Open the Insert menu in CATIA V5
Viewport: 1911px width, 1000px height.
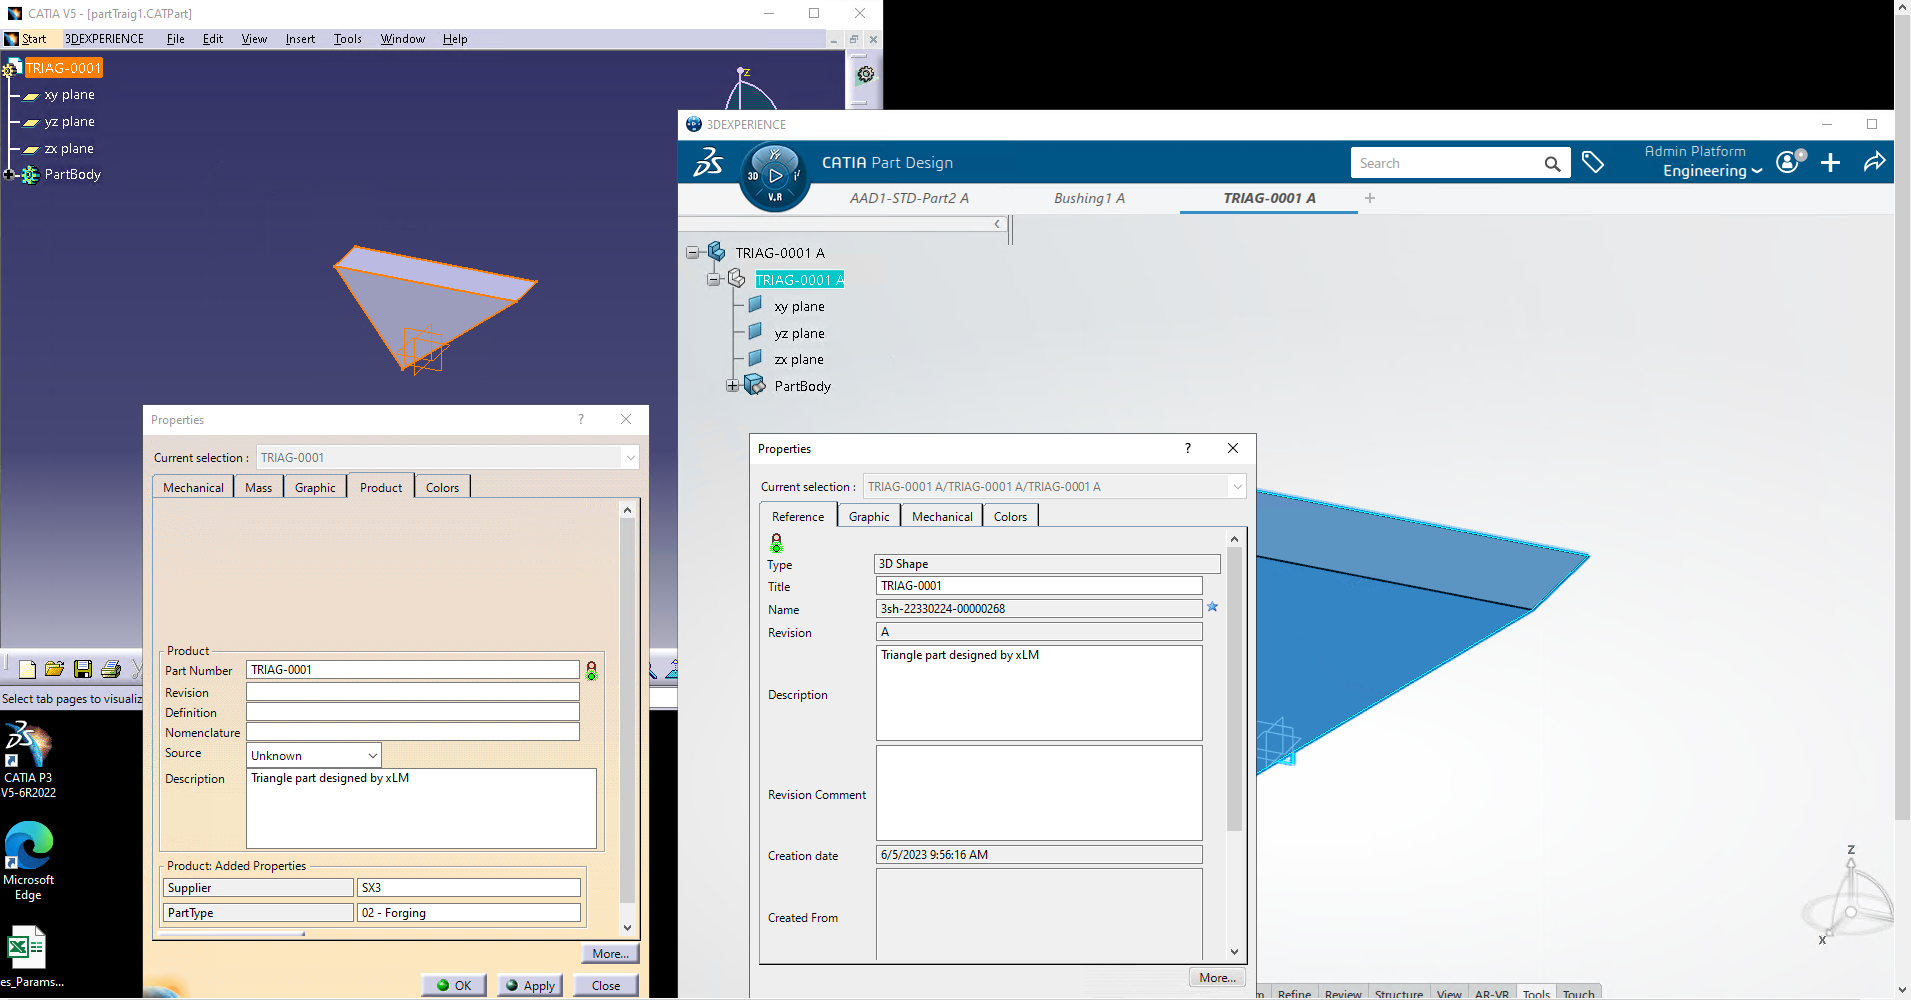pos(300,39)
